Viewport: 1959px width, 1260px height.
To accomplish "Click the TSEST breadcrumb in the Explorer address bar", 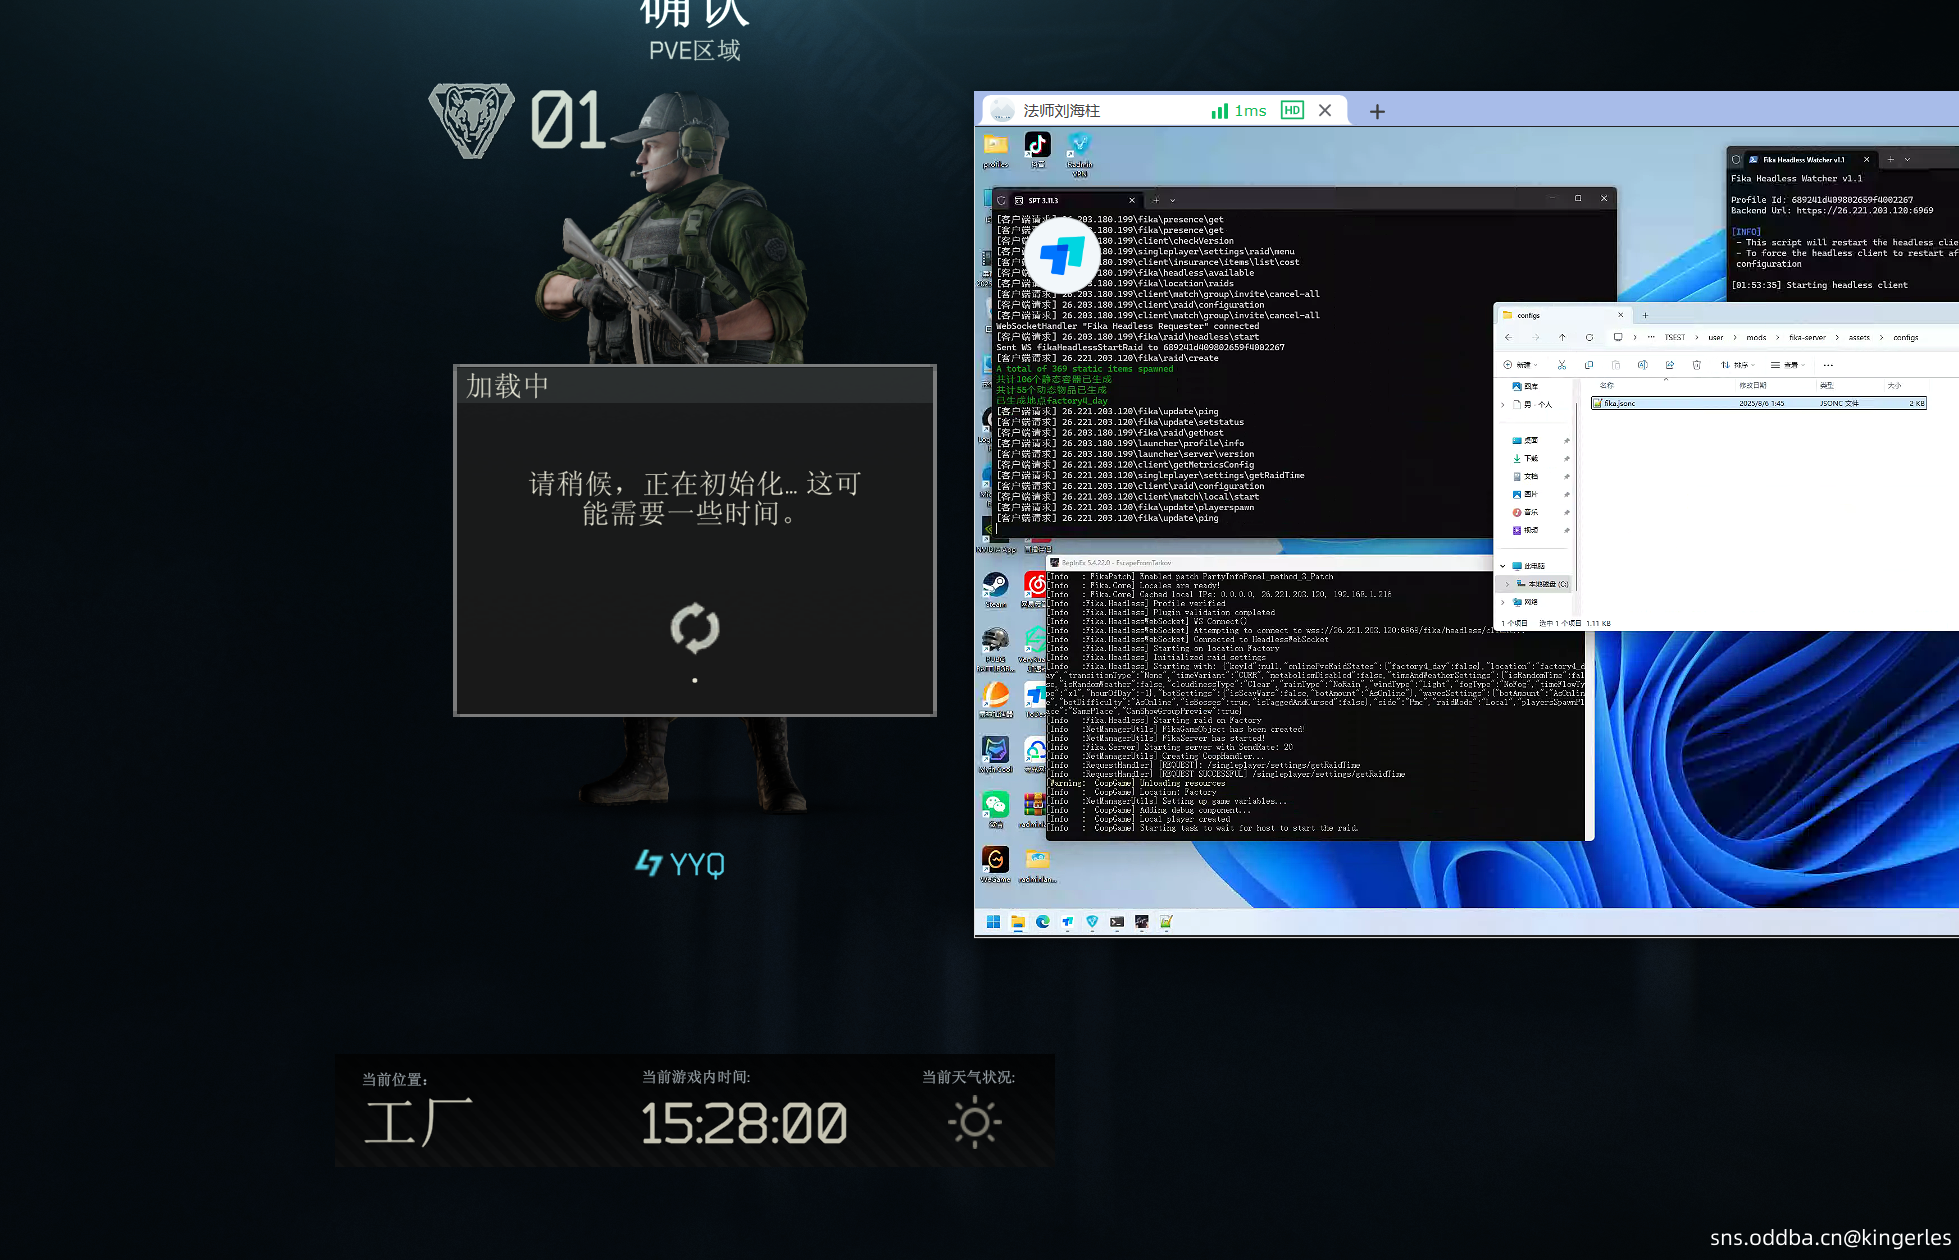I will 1674,337.
